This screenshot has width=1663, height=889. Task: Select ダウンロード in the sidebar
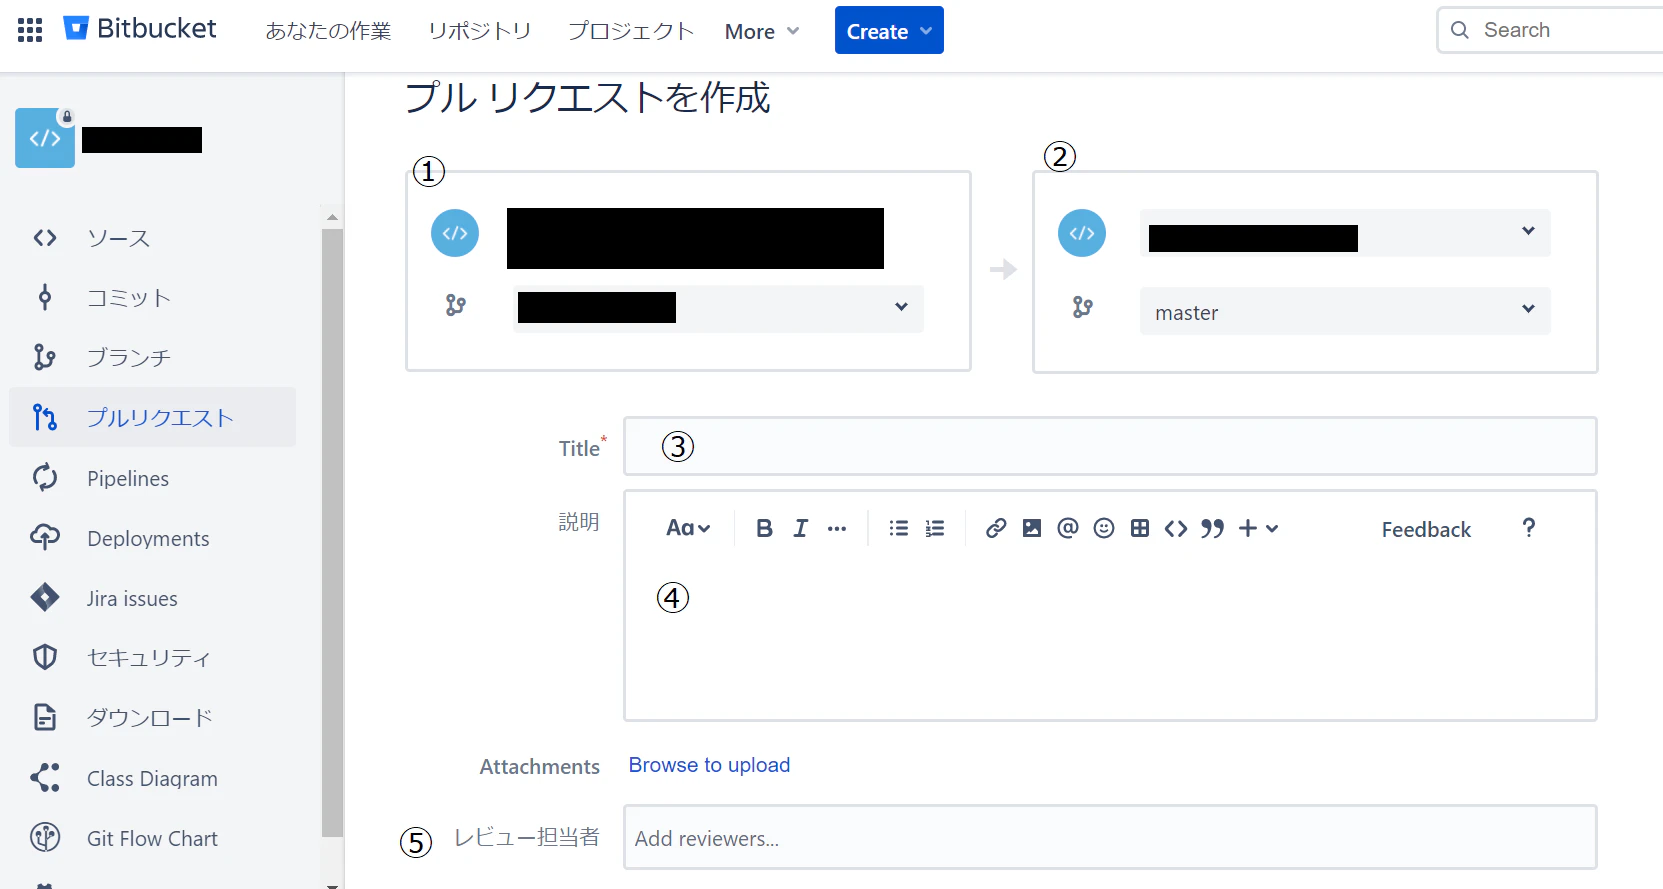click(152, 717)
